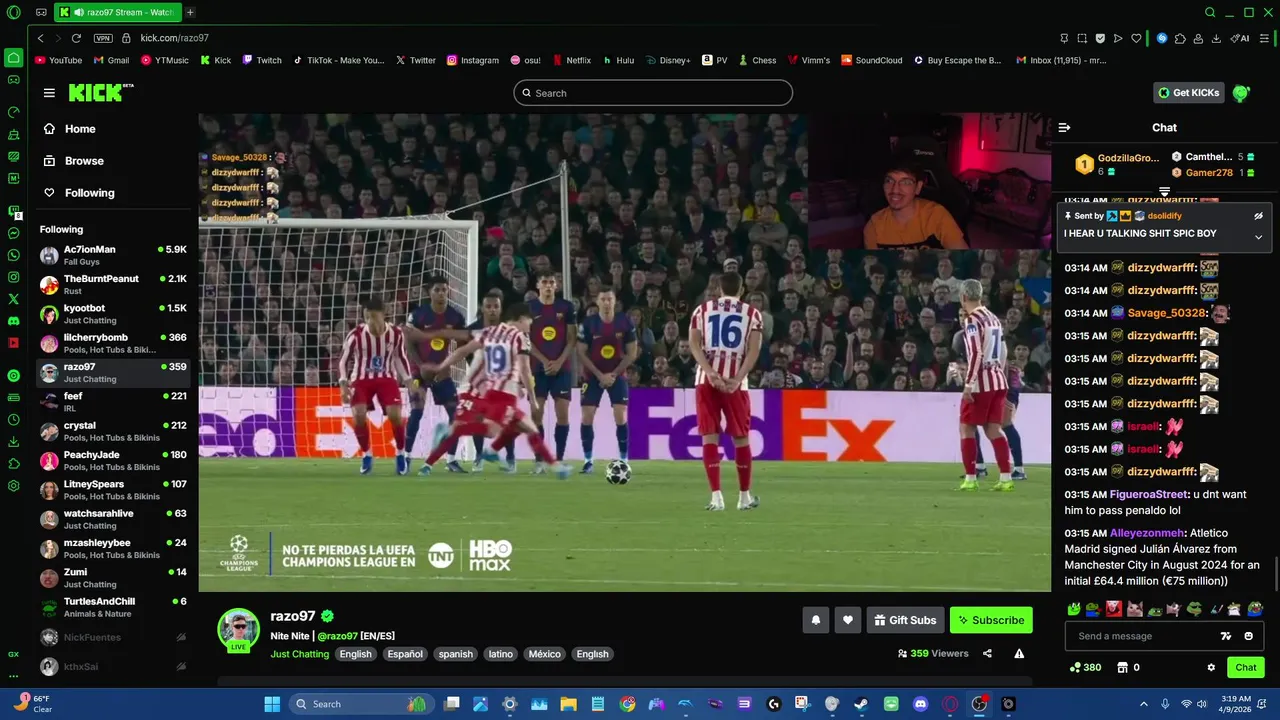Screen dimensions: 1280x720
Task: Click the green profile avatar top right
Action: click(x=1241, y=93)
